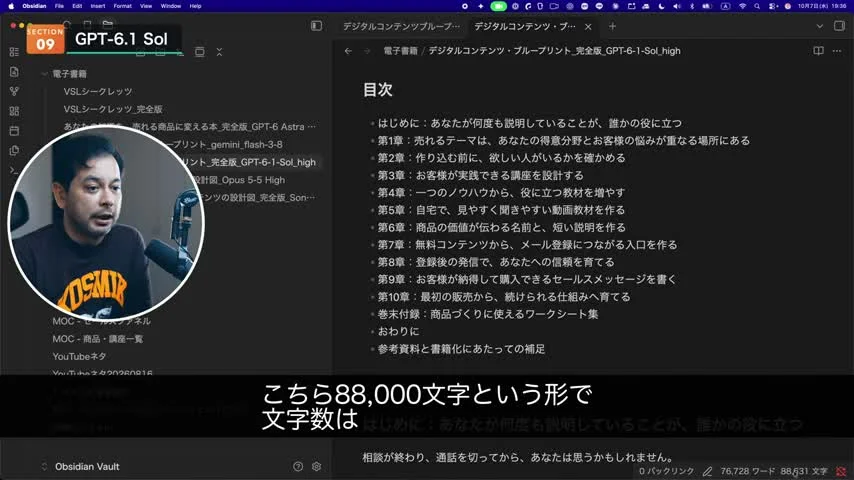Open the Help menu
Viewport: 854px width, 480px height.
[x=196, y=6]
